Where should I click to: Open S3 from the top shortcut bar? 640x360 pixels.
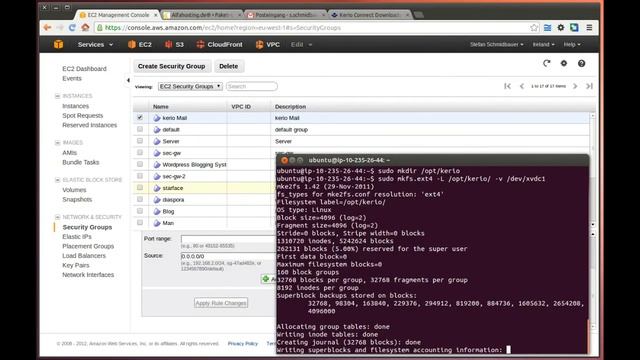[x=174, y=44]
